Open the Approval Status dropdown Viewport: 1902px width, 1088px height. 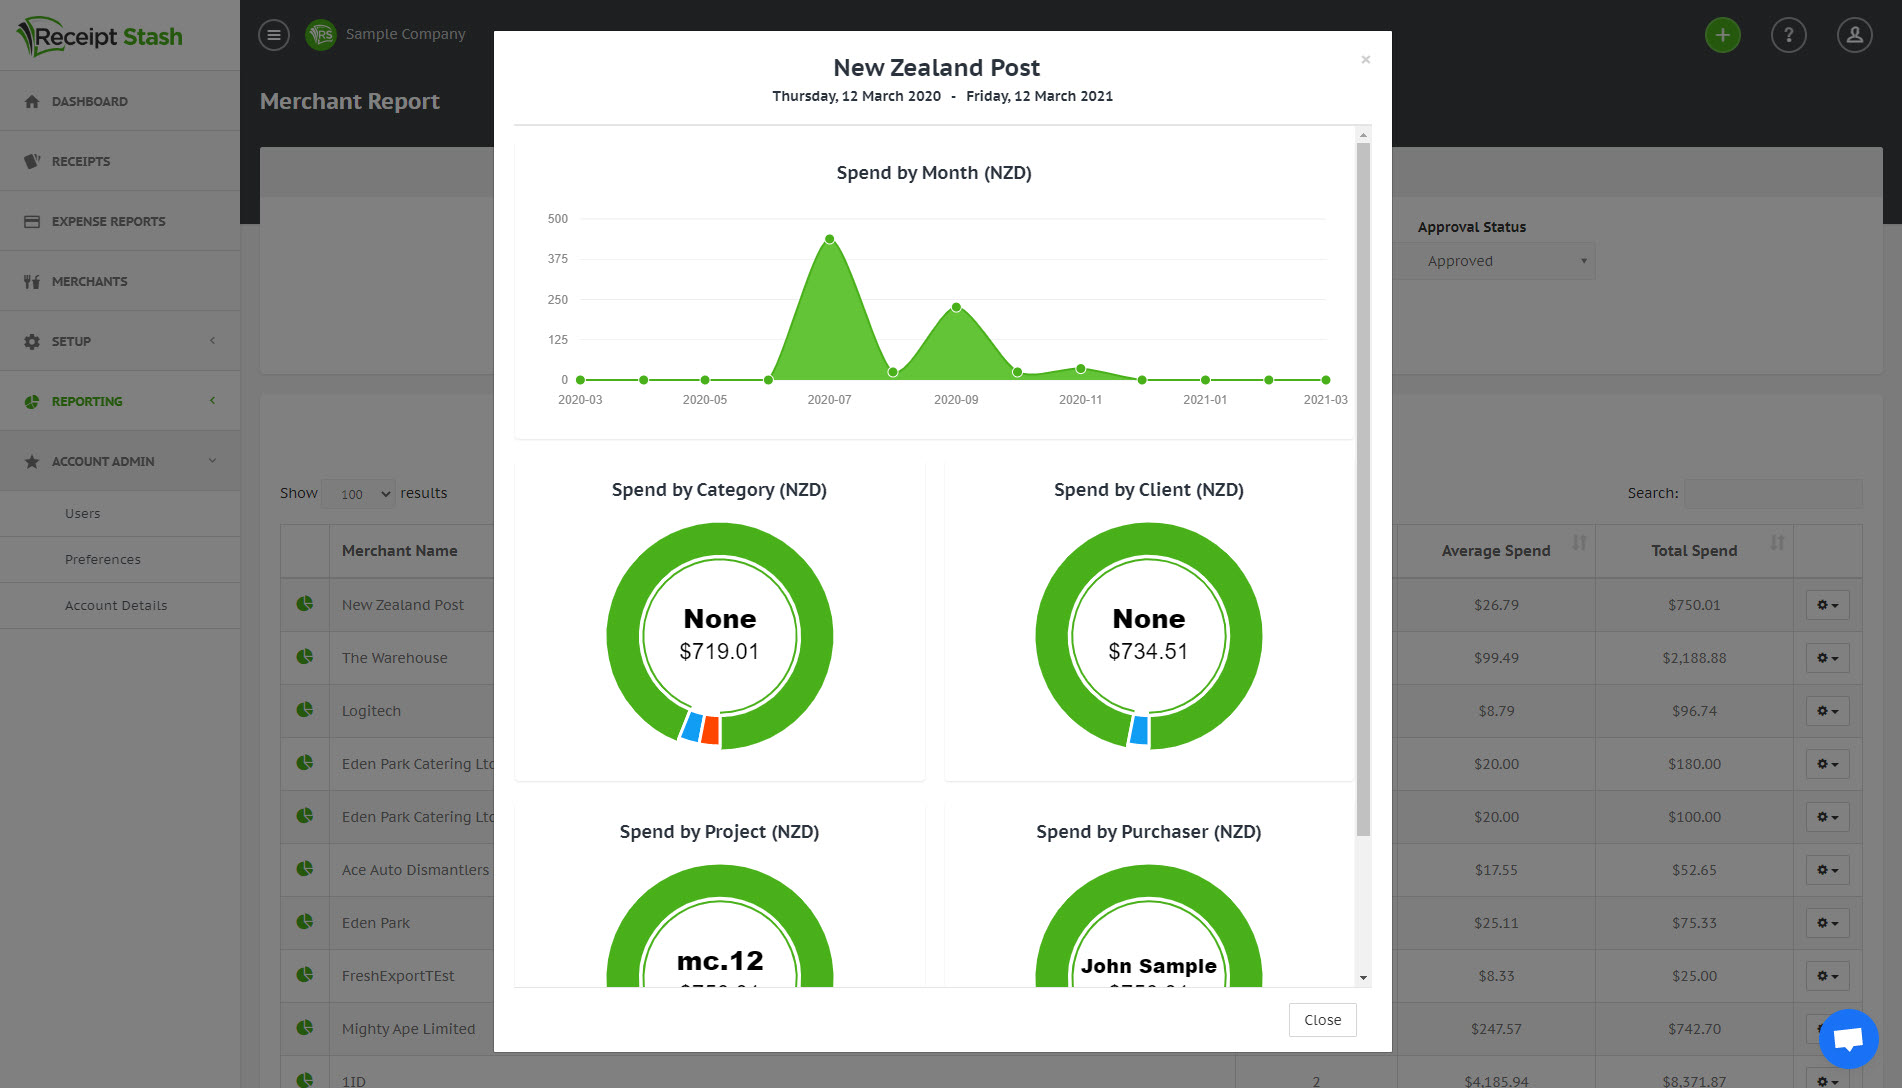[x=1494, y=261]
